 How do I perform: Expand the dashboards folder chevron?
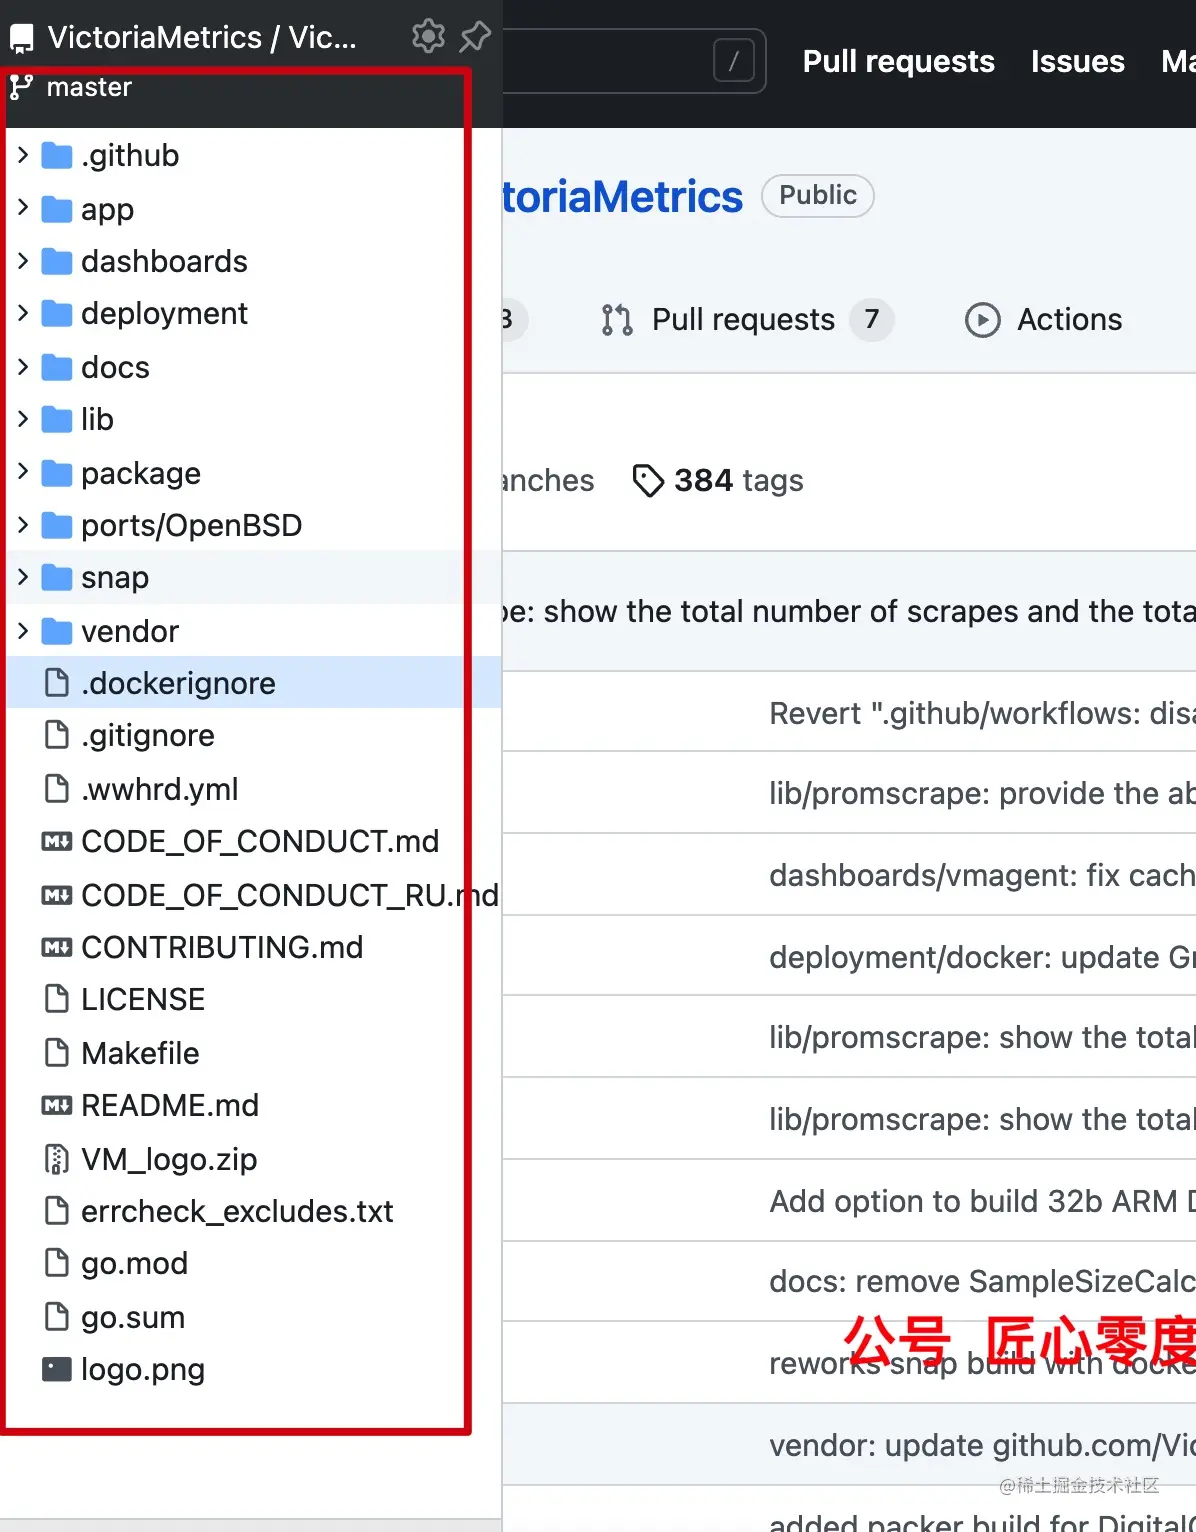tap(23, 261)
